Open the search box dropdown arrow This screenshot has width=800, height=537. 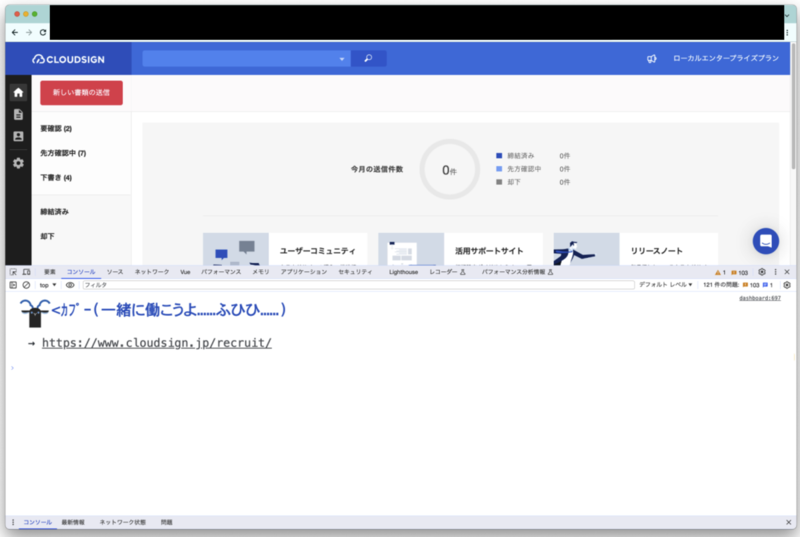click(x=342, y=59)
